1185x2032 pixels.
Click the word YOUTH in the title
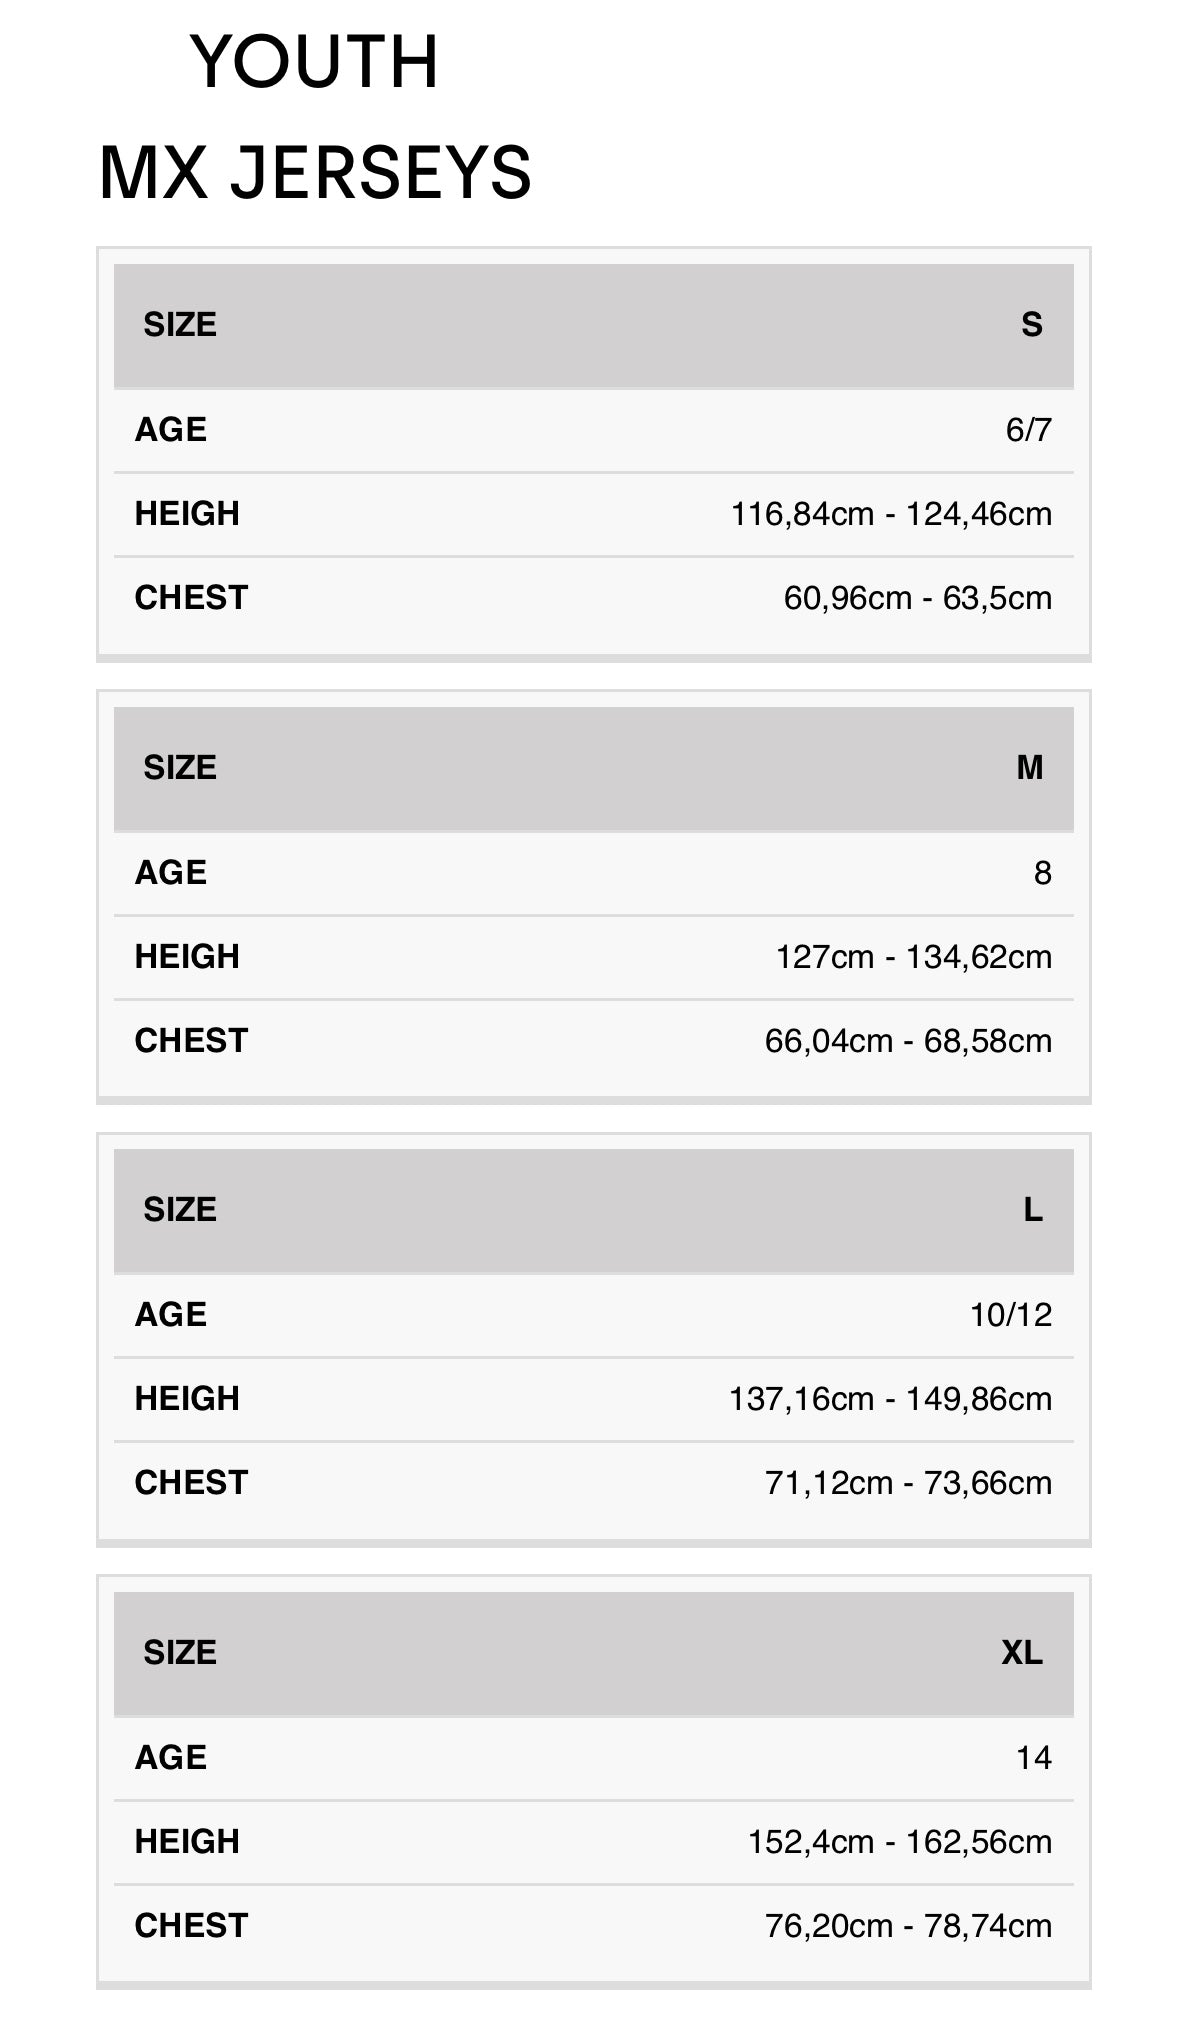point(314,62)
